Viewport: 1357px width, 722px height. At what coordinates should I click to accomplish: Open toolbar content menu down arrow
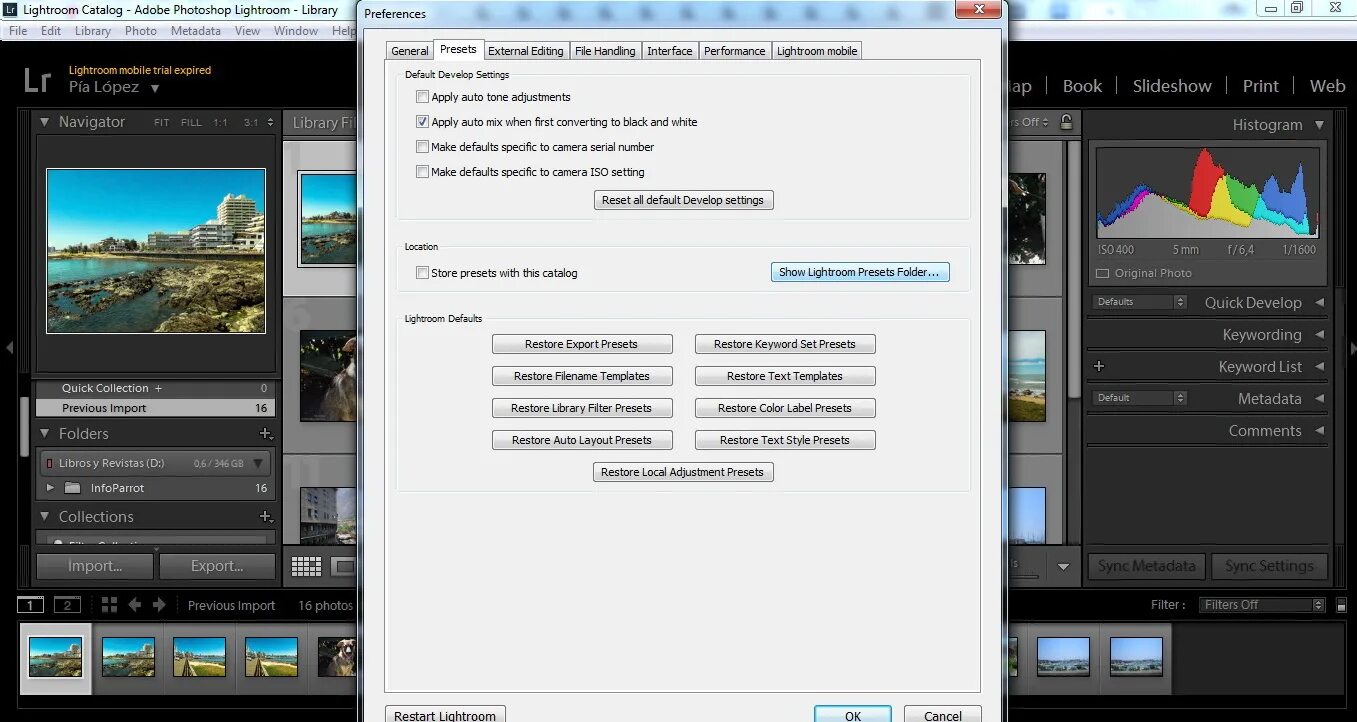coord(1063,567)
